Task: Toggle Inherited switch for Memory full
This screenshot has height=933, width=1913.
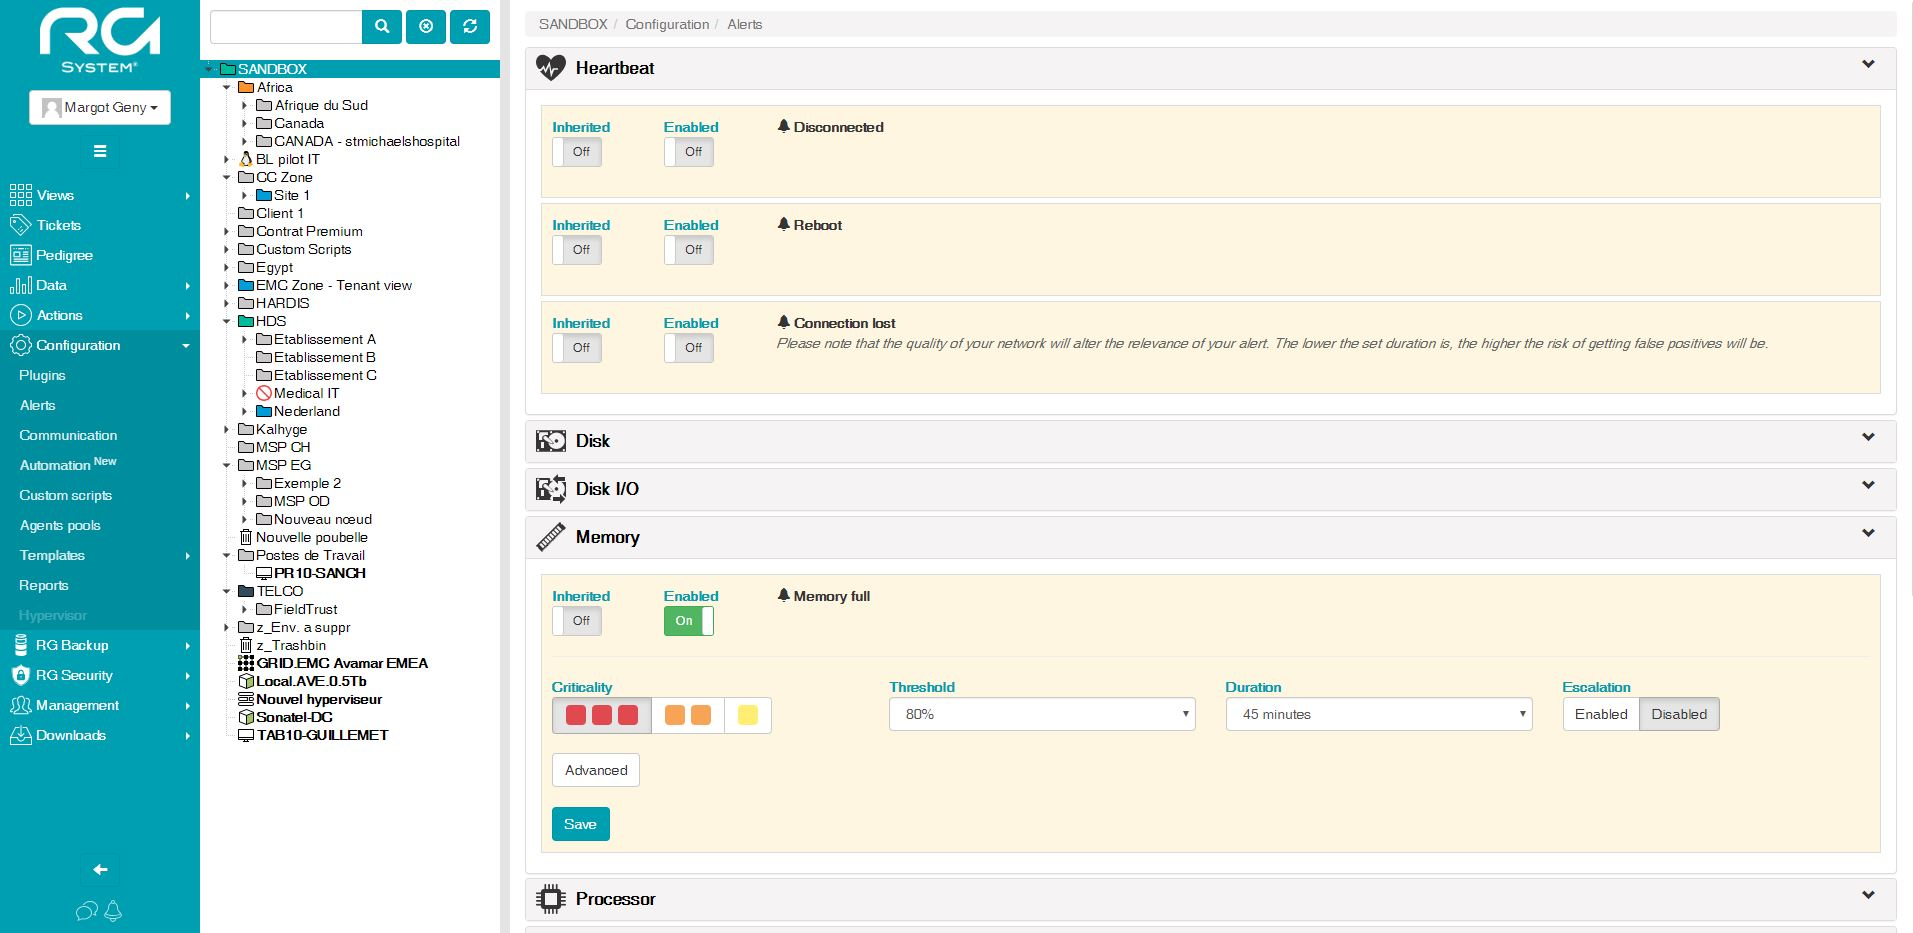Action: coord(577,621)
